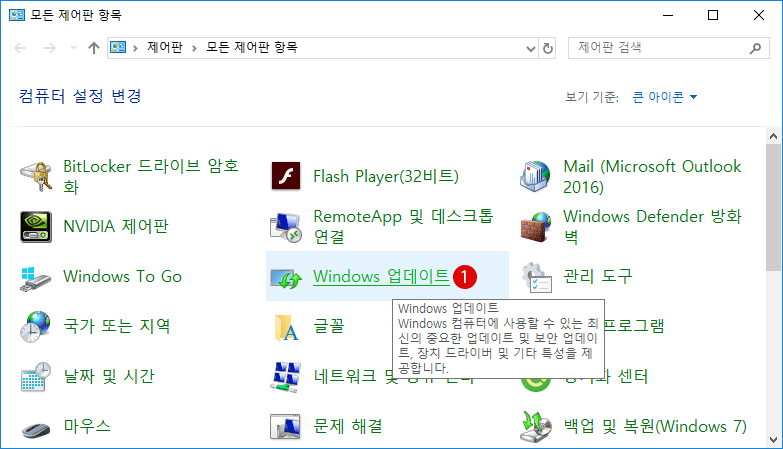Open 날짜 및 시간 link

pyautogui.click(x=109, y=376)
